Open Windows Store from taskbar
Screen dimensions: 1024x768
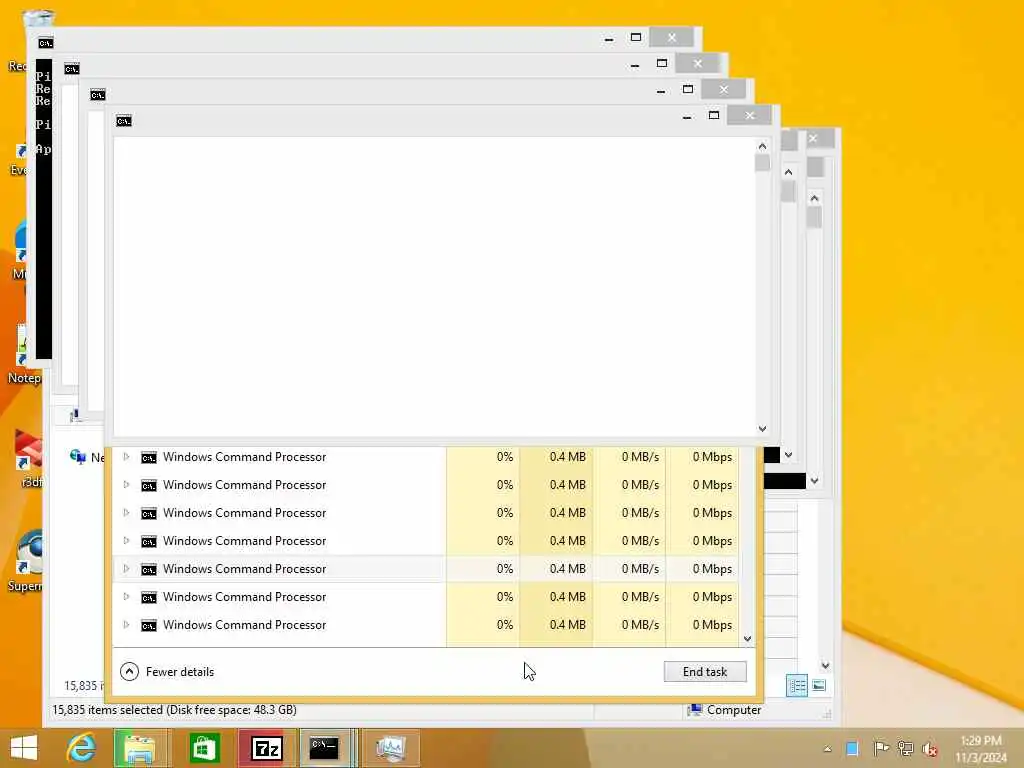coord(204,748)
